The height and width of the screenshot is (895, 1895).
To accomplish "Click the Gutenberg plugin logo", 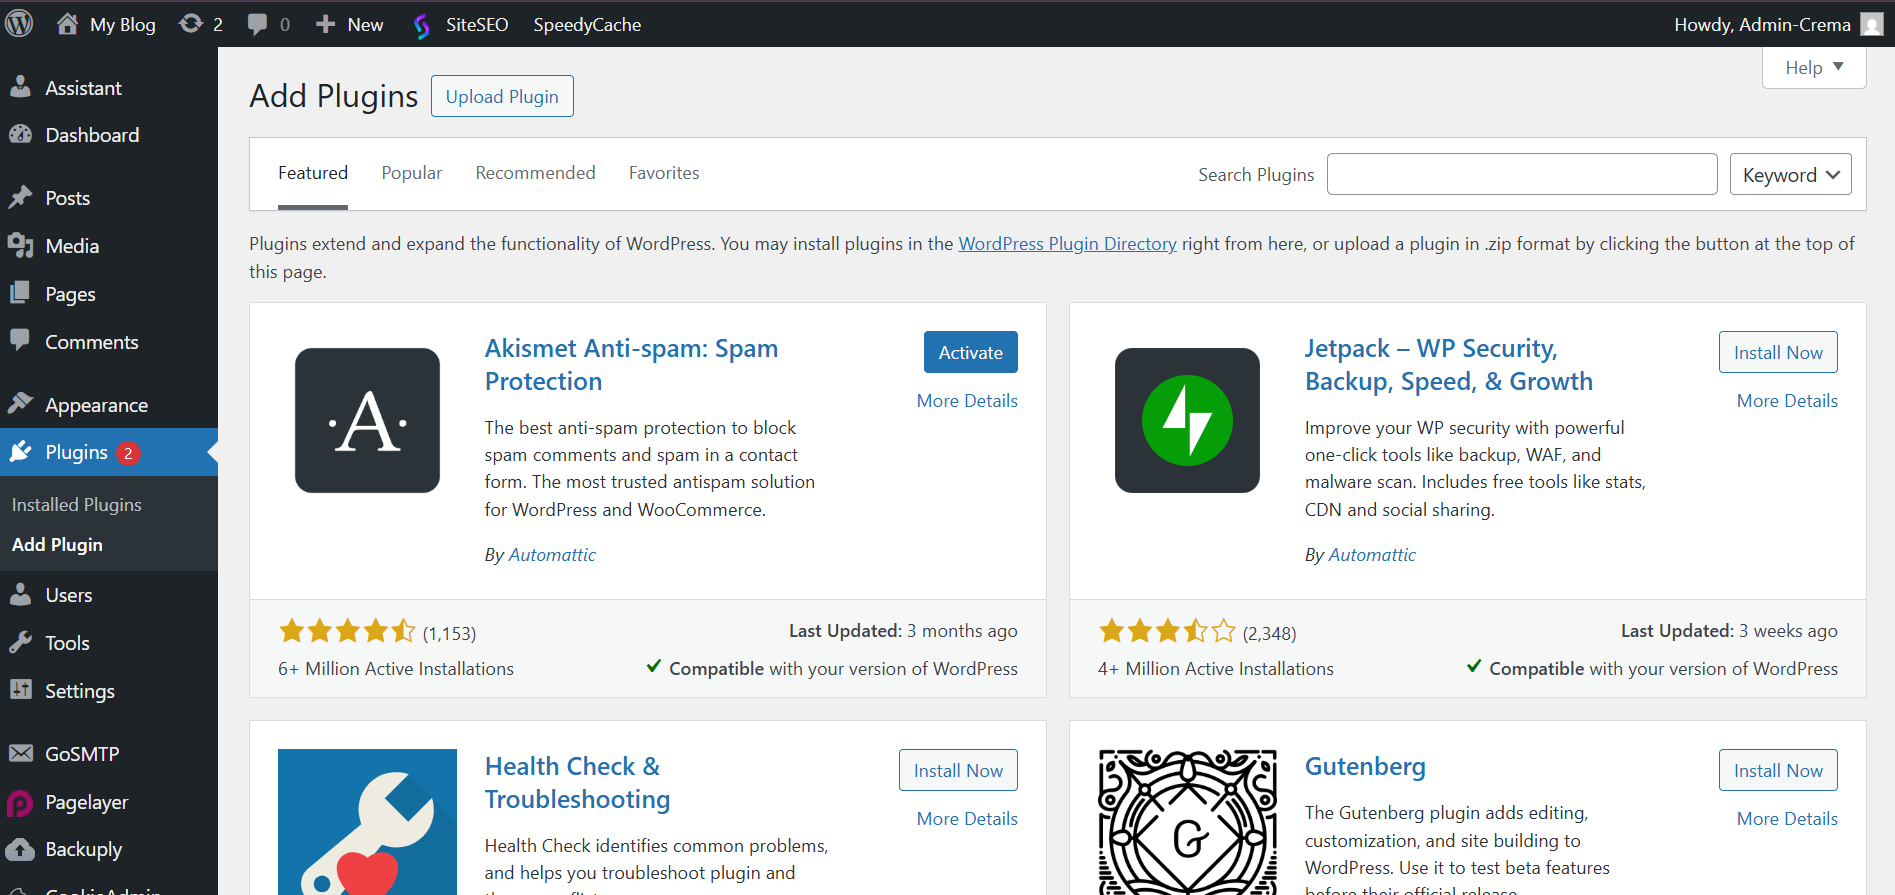I will [x=1187, y=822].
